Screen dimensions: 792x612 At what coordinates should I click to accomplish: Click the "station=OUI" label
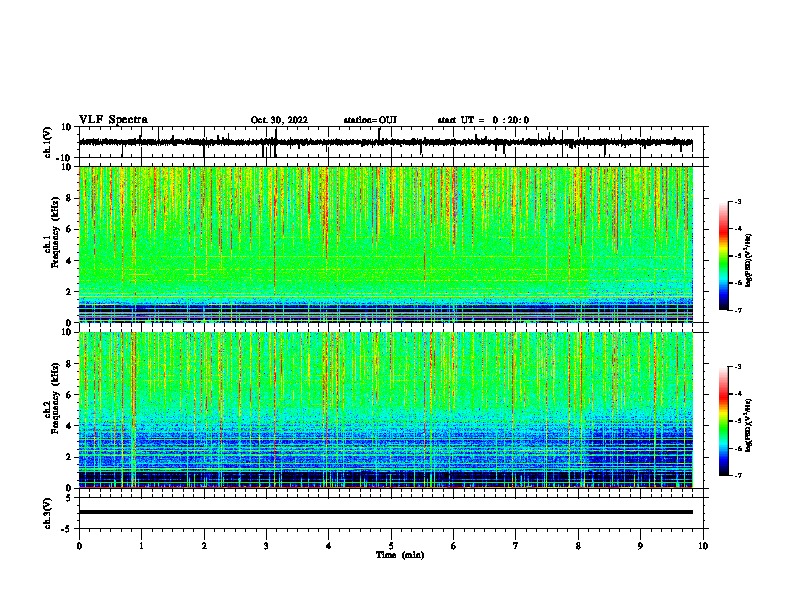[x=370, y=120]
